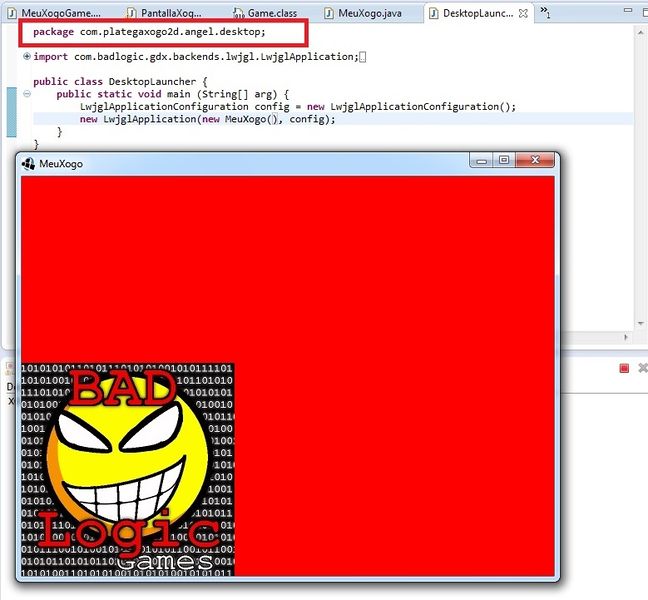Viewport: 648px width, 600px height.
Task: Minimize the MeuXogo game window
Action: [x=481, y=160]
